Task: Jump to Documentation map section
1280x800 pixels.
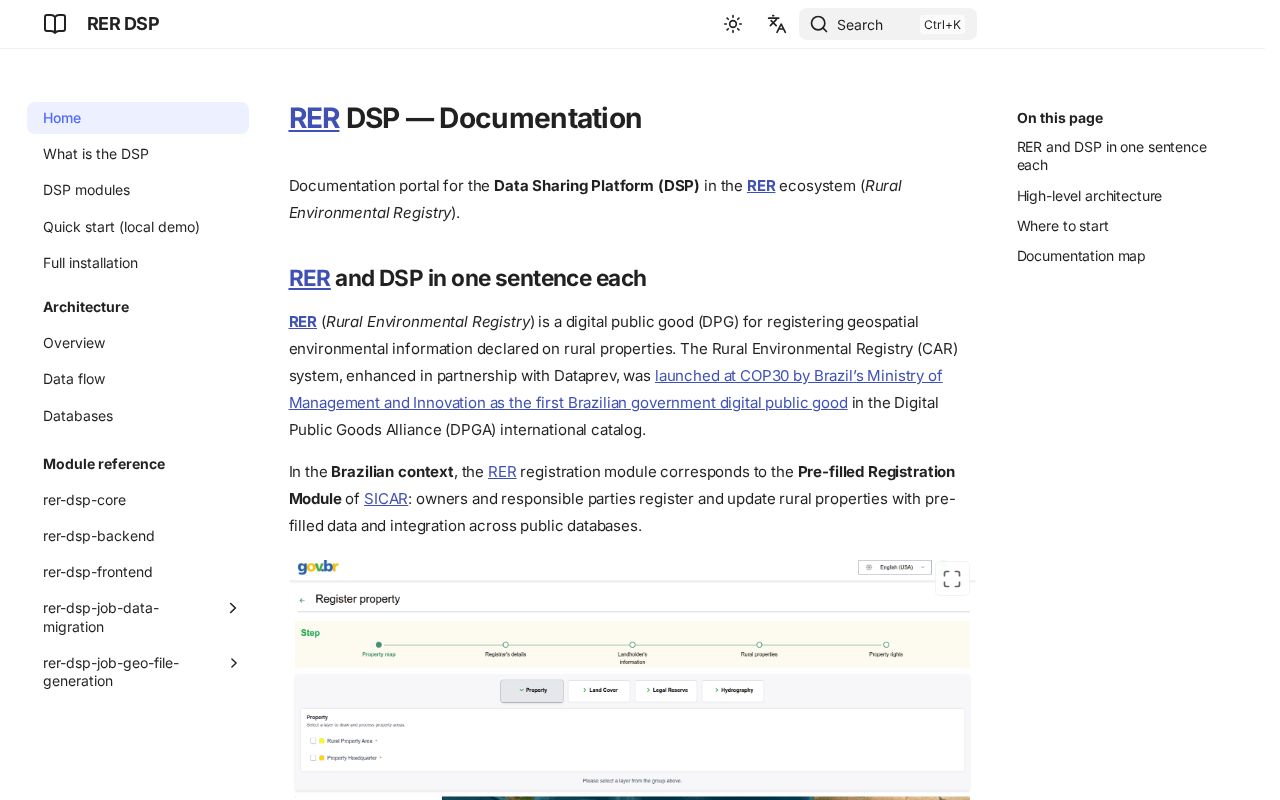Action: click(x=1081, y=256)
